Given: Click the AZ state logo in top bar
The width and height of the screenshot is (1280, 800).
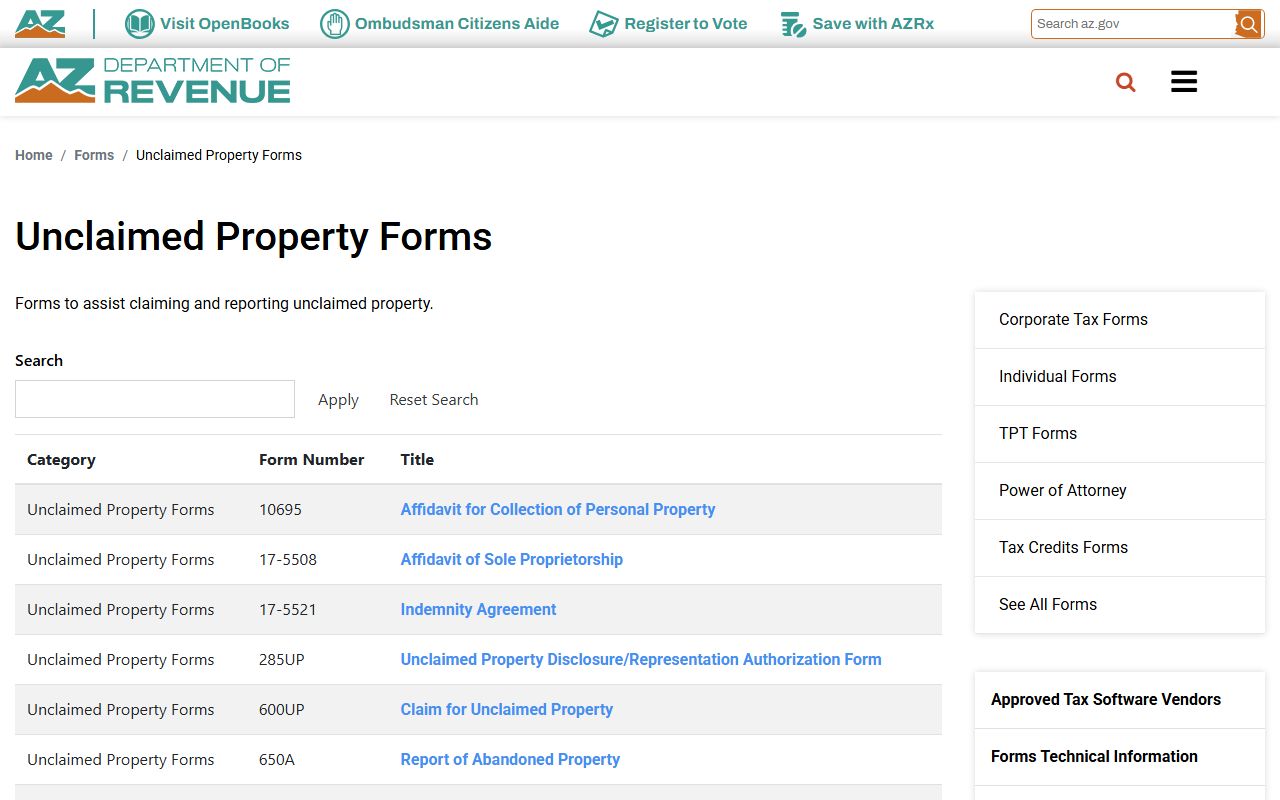Looking at the screenshot, I should tap(40, 24).
